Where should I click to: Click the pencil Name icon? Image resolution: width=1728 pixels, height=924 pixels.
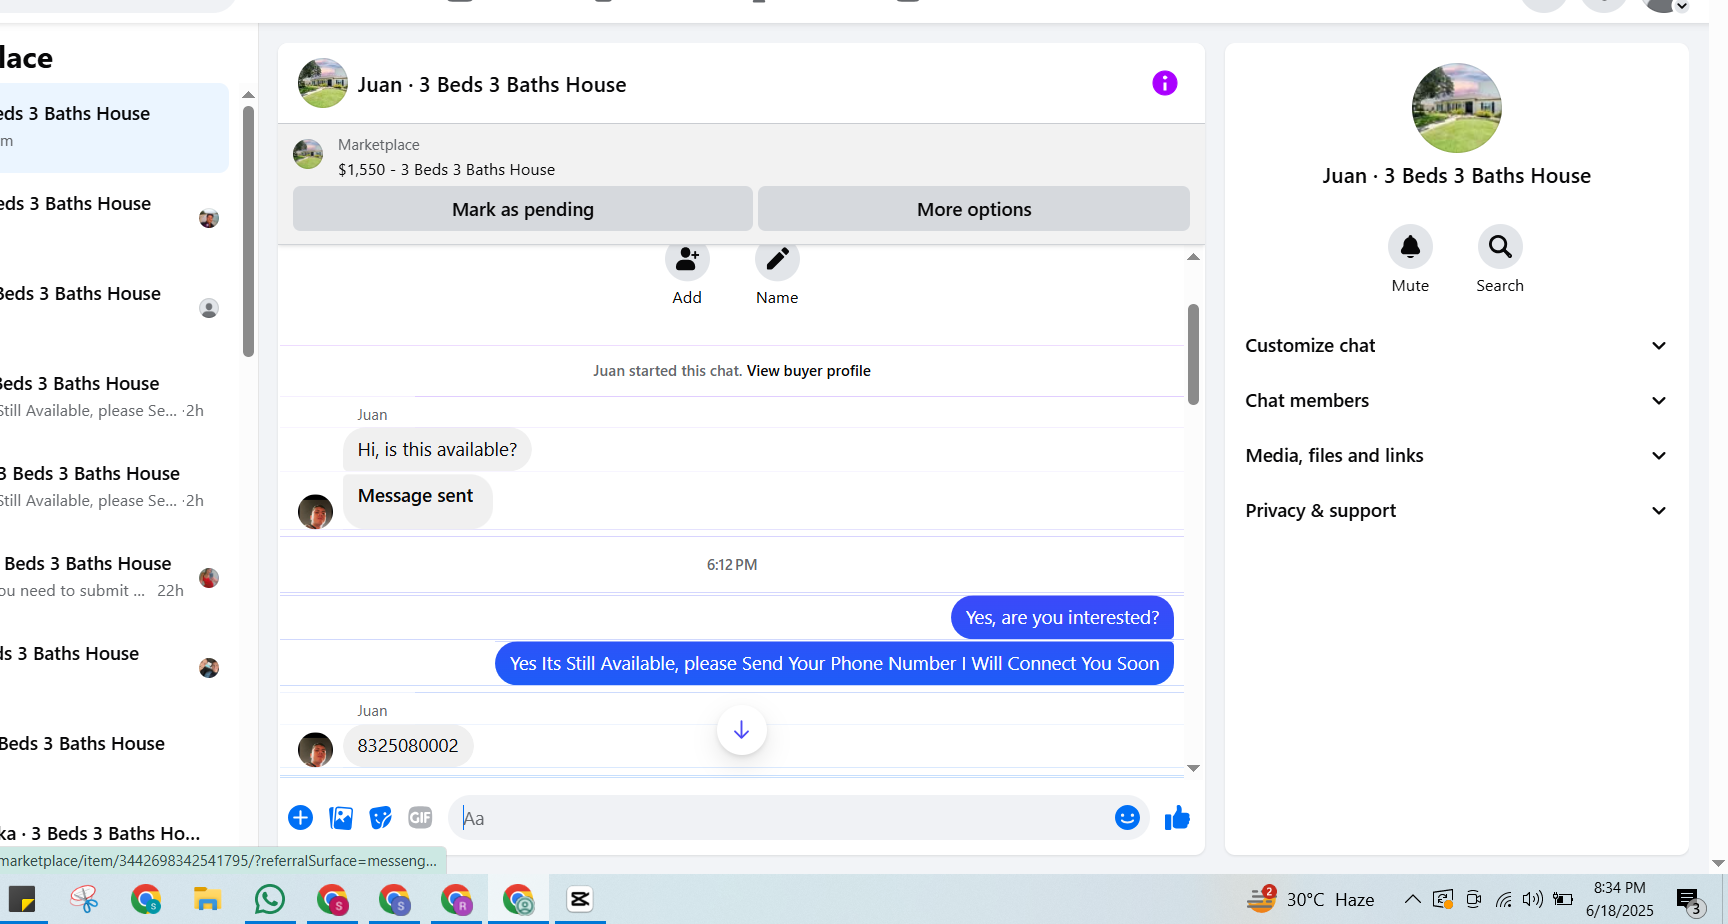point(777,260)
